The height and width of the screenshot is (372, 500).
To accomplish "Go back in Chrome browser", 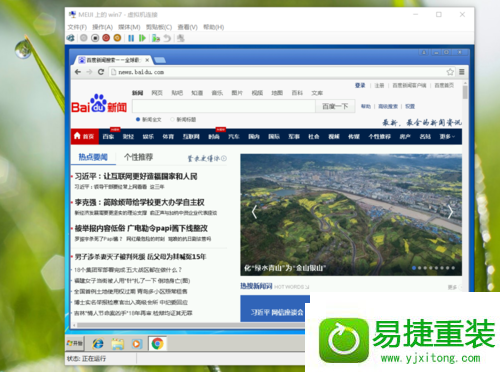I will point(78,72).
